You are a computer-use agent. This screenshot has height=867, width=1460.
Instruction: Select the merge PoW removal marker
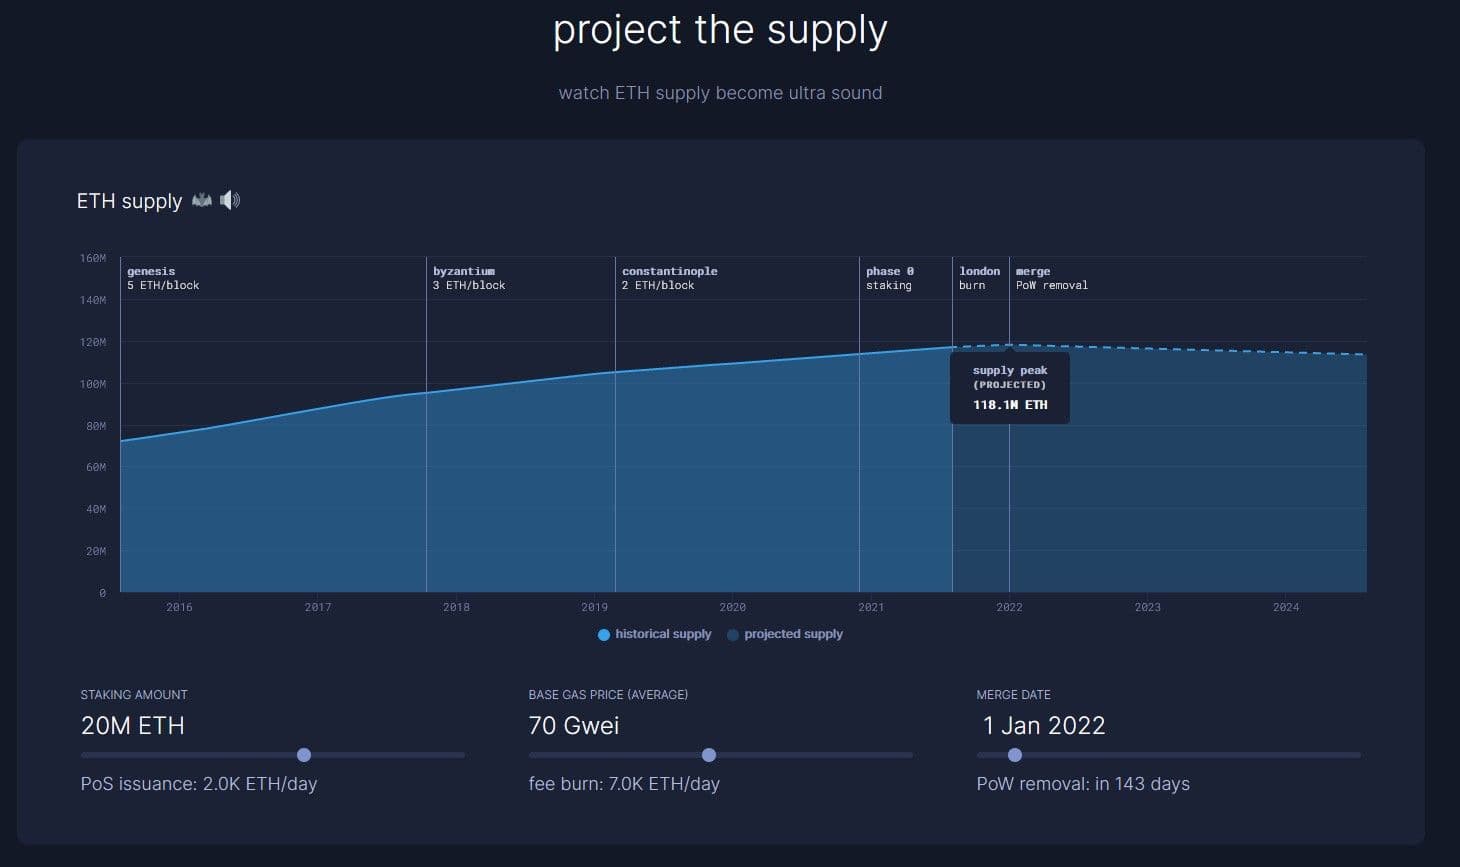pos(1051,278)
